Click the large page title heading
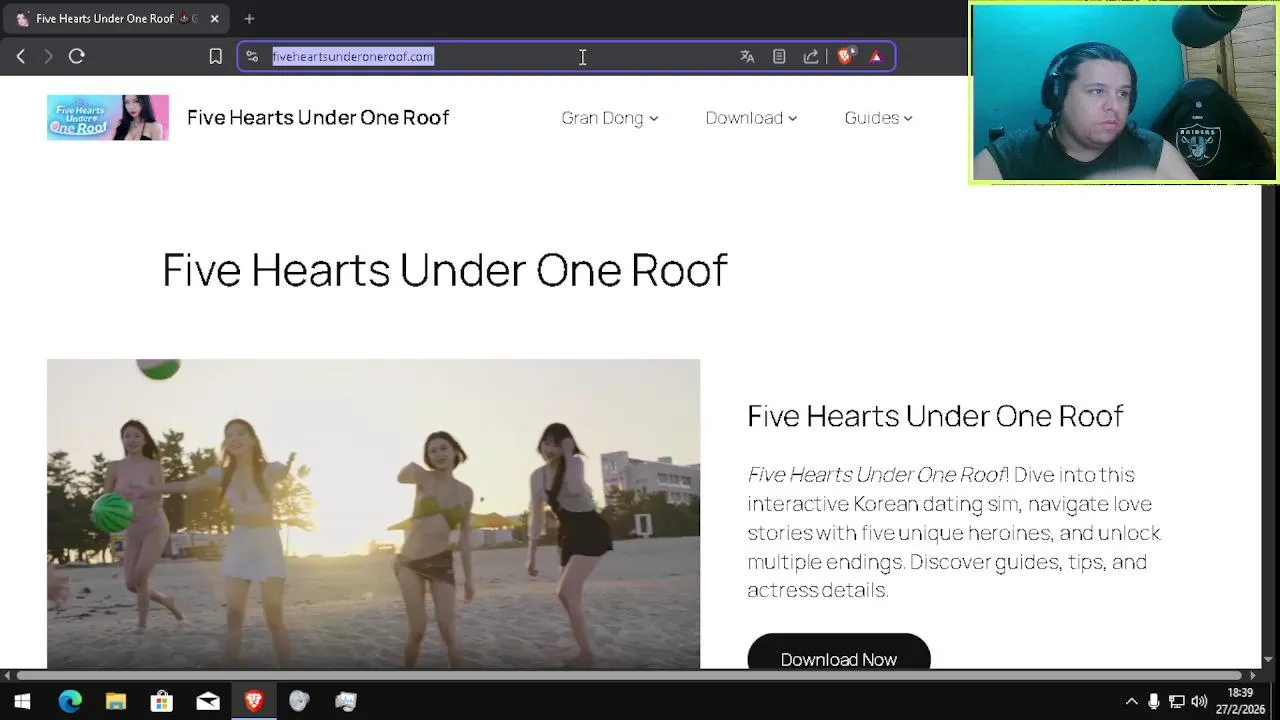The image size is (1280, 720). click(444, 270)
